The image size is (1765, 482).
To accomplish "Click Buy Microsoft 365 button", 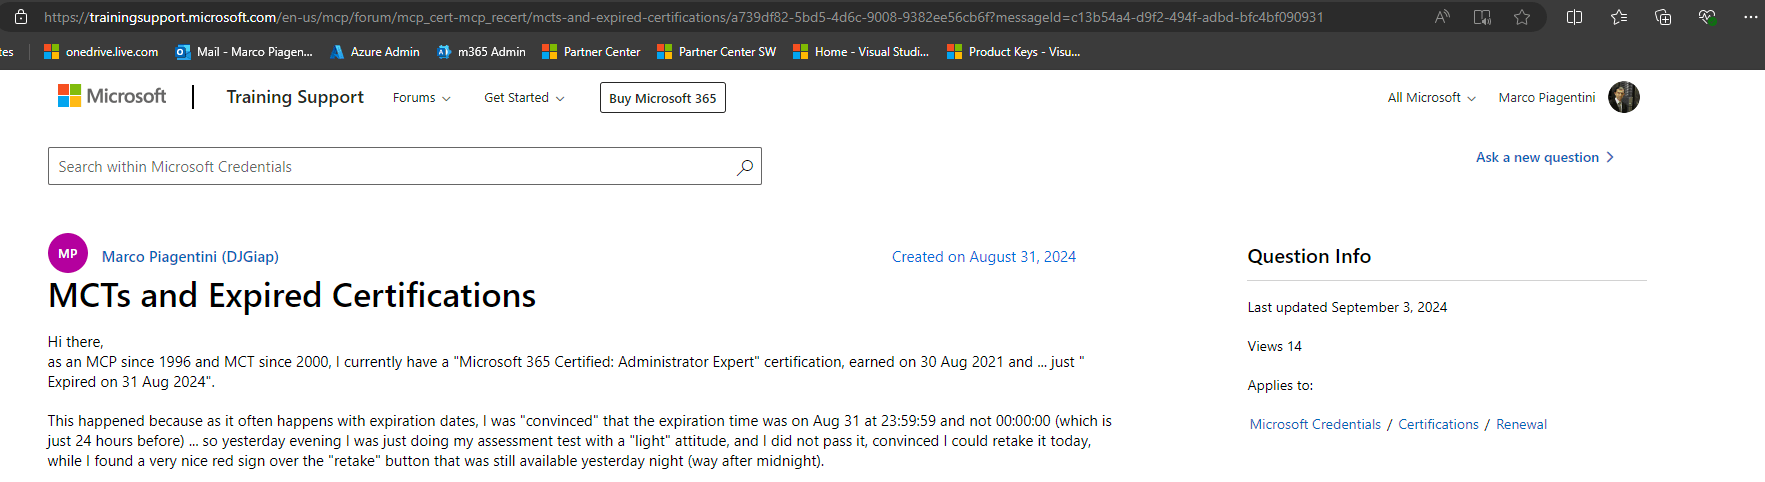I will coord(662,98).
